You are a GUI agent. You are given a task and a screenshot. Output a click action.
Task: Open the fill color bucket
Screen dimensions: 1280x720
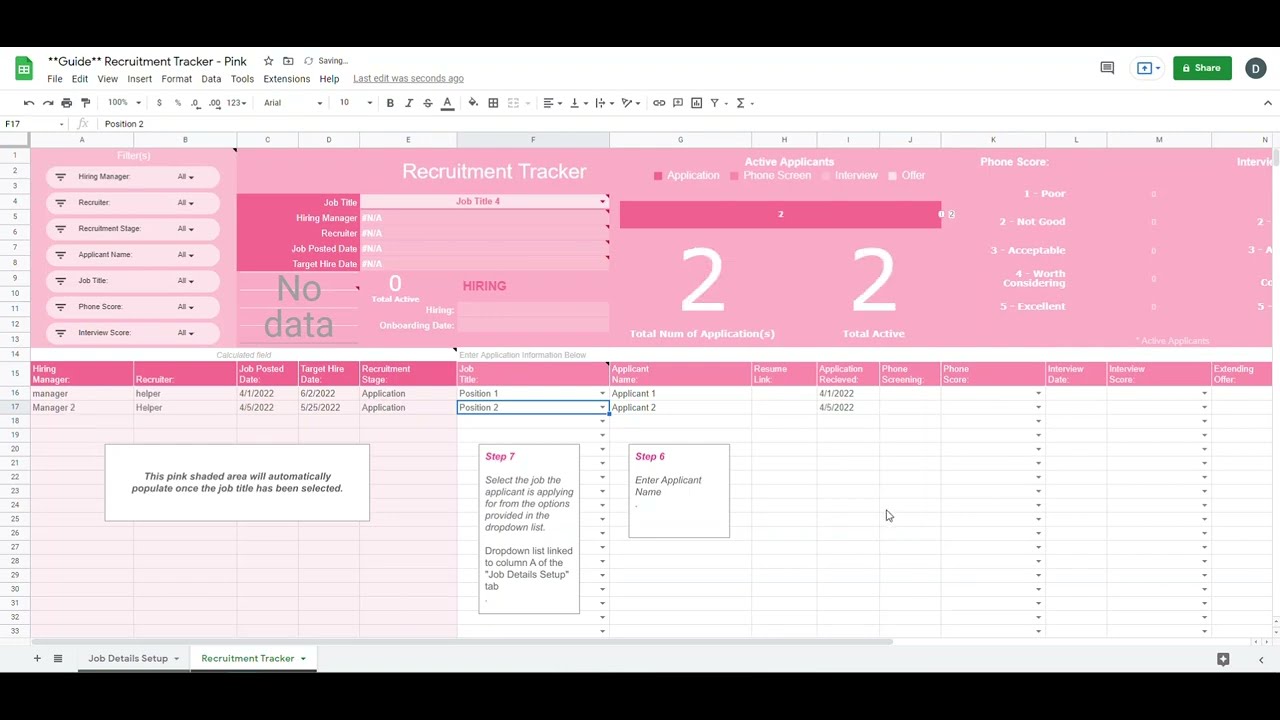(x=474, y=103)
